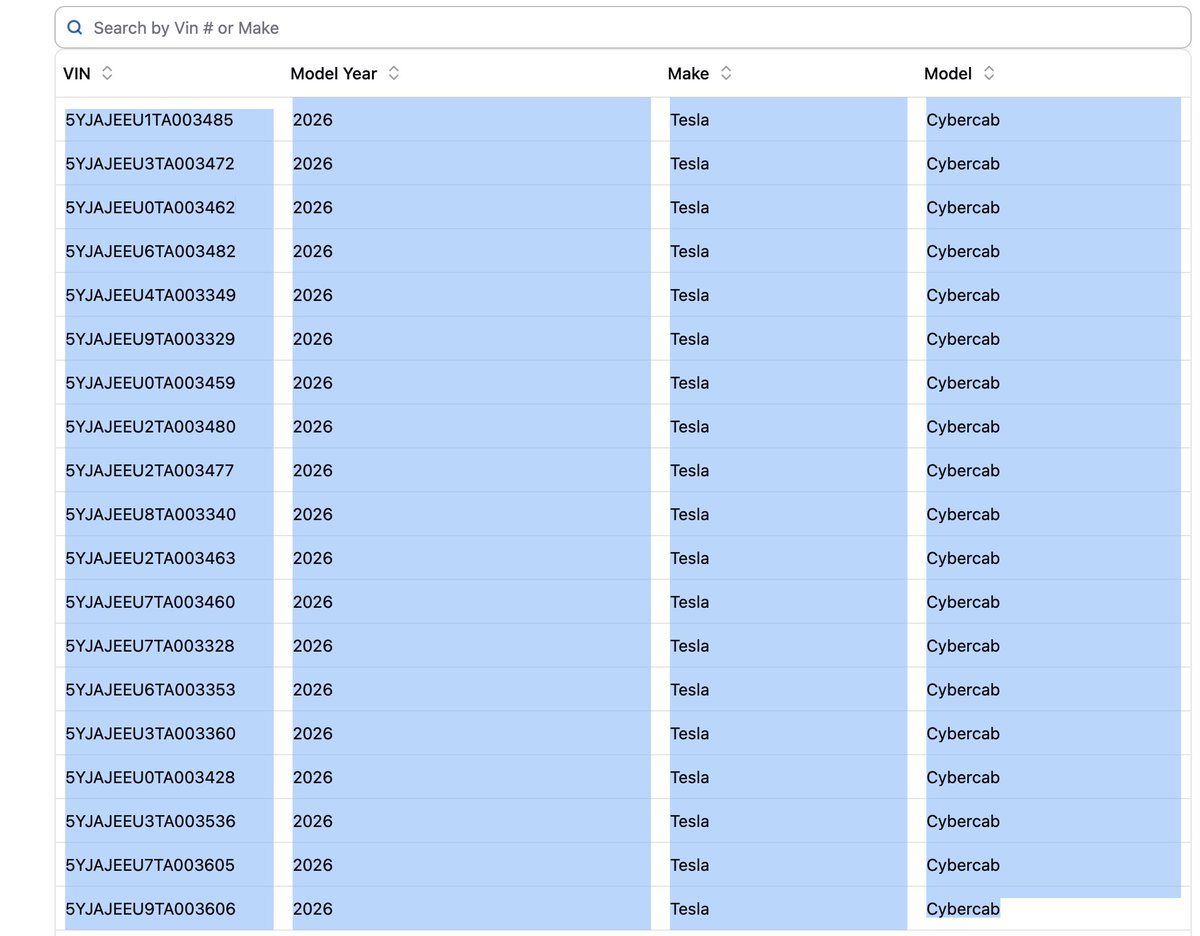Click Tesla in the 5YJAJEEU2TA003477 row
Viewport: 1200px width, 936px height.
click(690, 471)
